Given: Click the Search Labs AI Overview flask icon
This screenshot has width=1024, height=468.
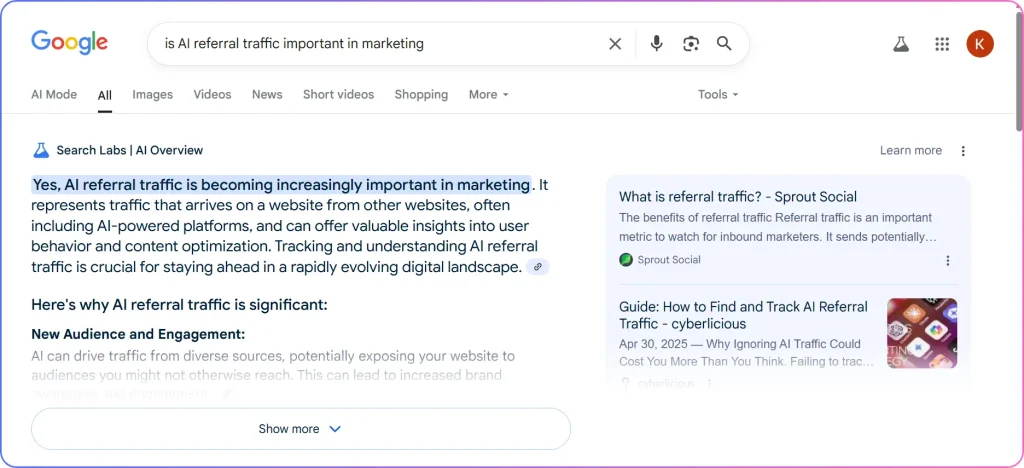Looking at the screenshot, I should (x=40, y=150).
